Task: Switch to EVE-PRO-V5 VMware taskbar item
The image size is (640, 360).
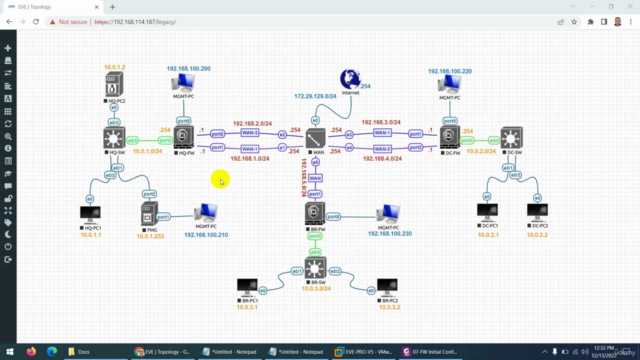Action: pos(364,351)
